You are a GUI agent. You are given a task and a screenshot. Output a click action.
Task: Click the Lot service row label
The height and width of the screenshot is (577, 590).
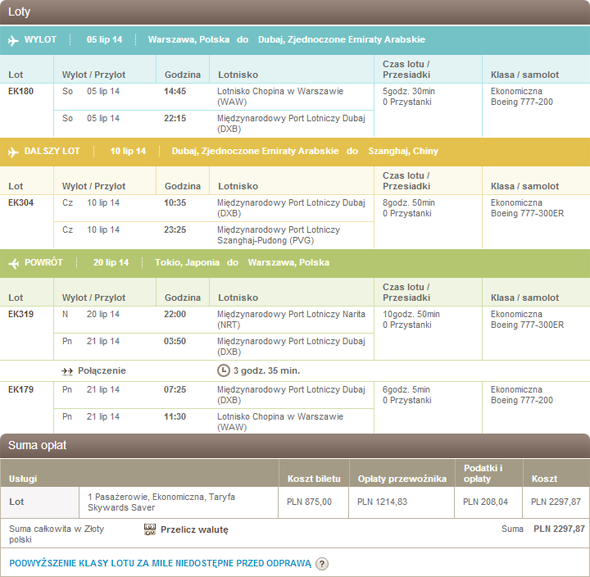coord(17,502)
